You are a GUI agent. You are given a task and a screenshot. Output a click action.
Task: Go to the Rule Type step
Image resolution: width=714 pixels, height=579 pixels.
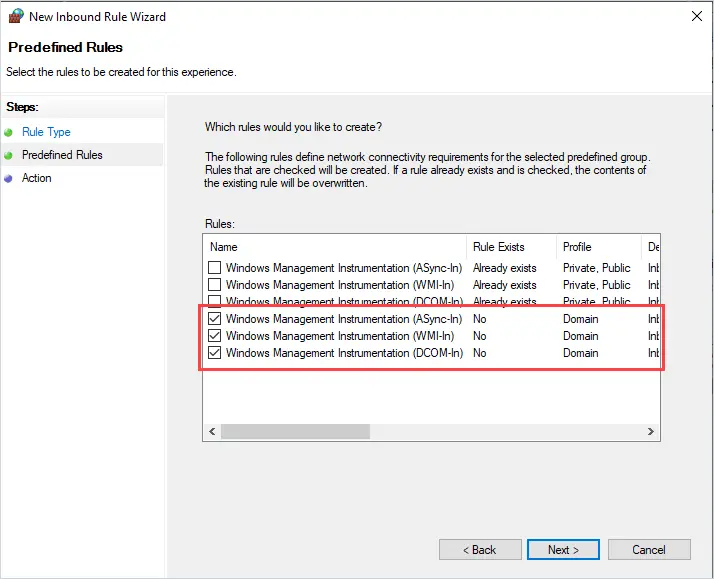click(x=46, y=132)
